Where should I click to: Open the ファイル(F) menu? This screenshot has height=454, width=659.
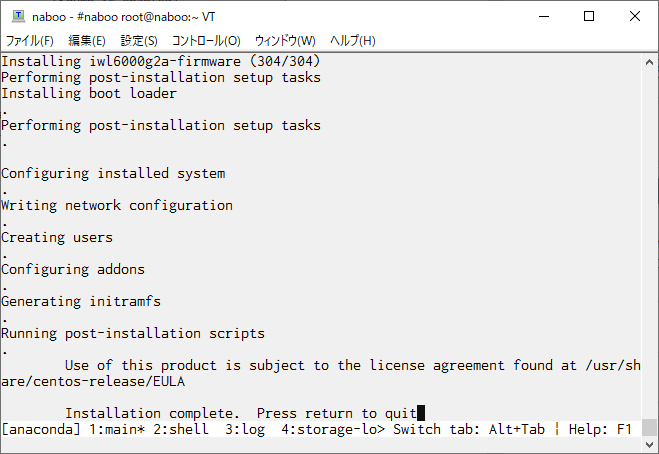(29, 41)
